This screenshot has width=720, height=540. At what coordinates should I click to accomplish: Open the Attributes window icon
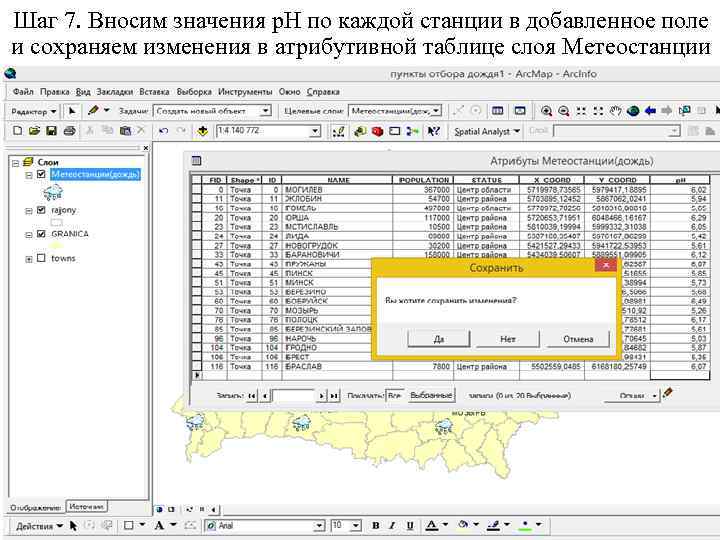click(497, 111)
